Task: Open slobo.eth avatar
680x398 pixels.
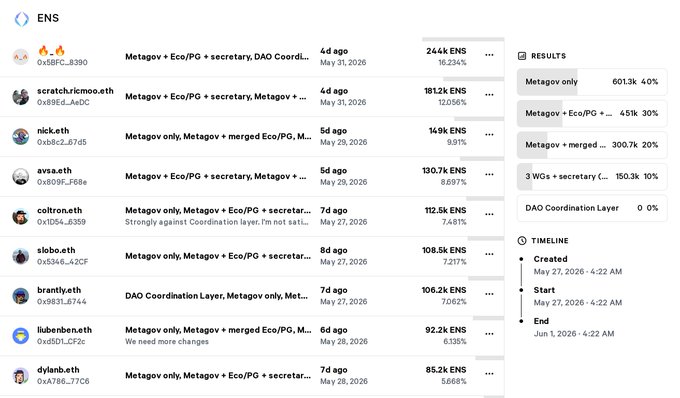Action: pos(20,256)
